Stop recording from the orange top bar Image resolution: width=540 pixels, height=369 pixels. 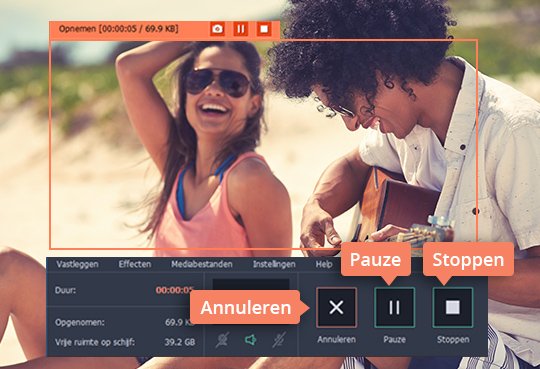coord(264,29)
